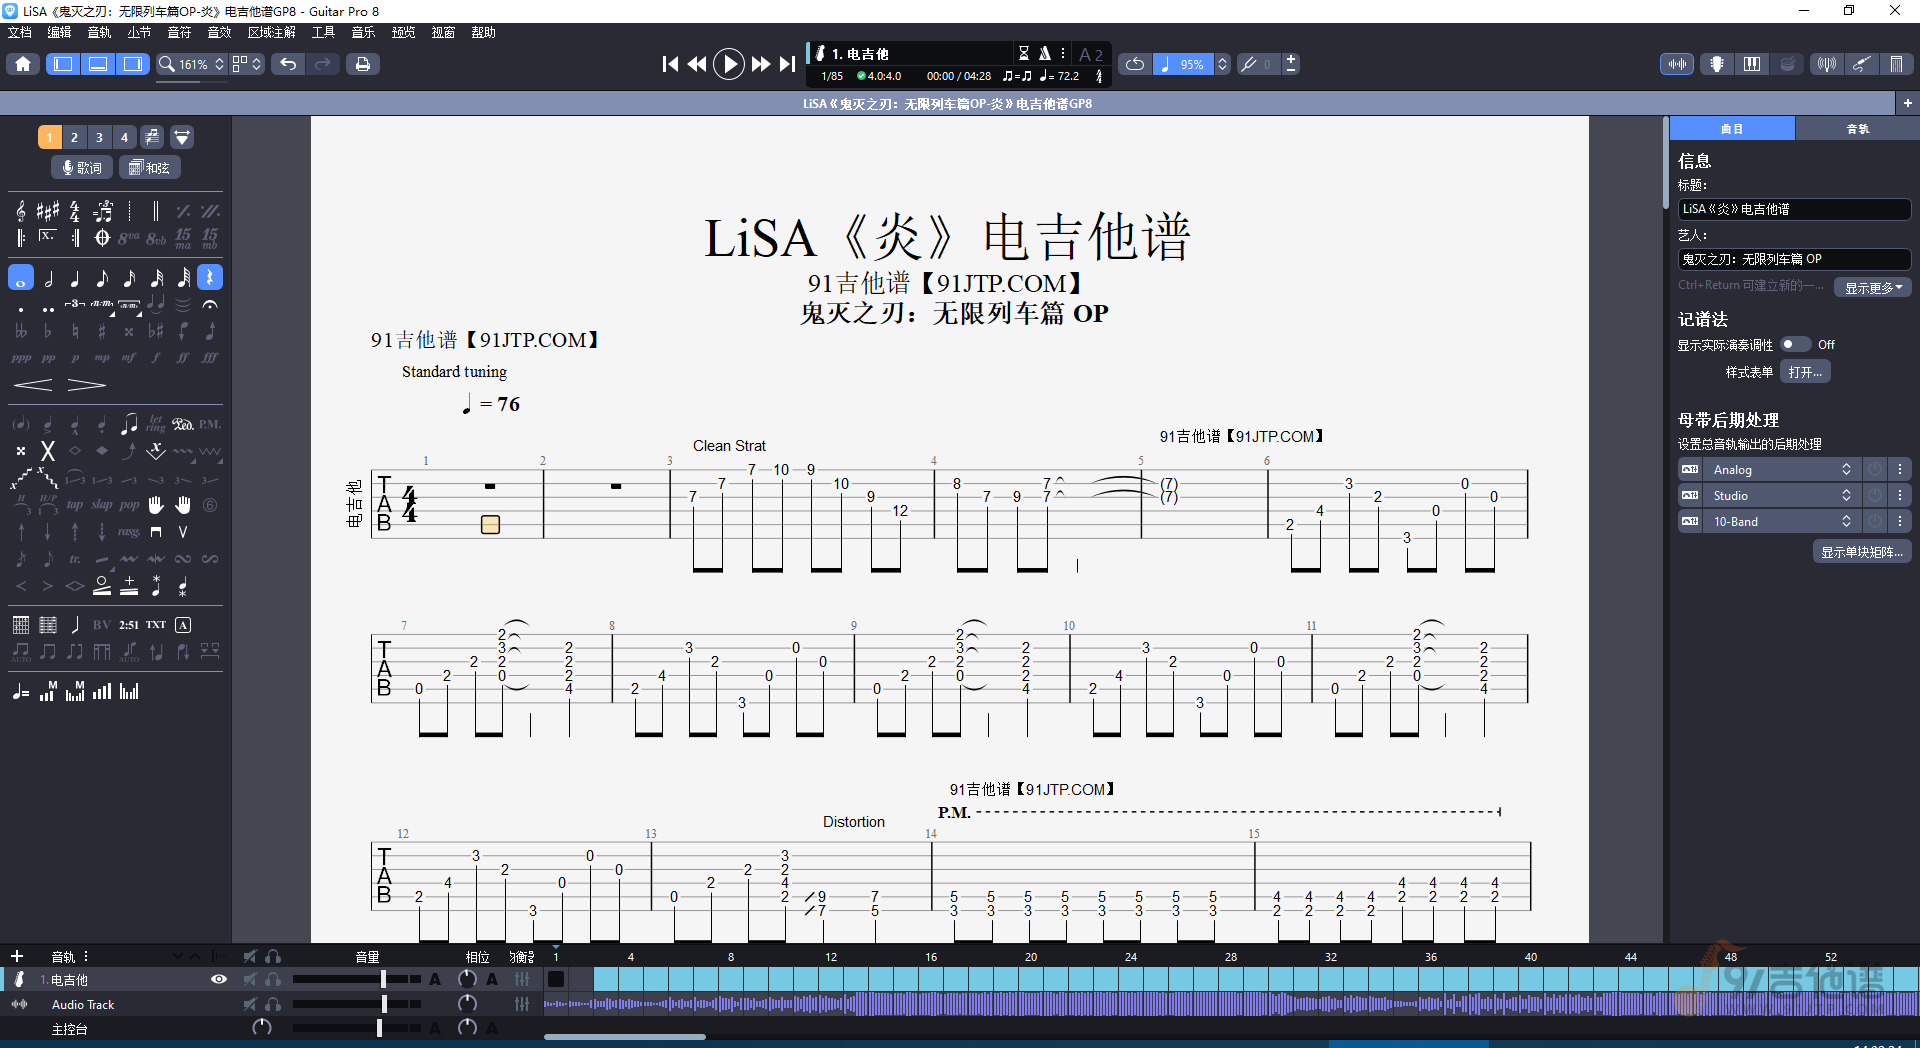Toggle let ring on the note
This screenshot has width=1920, height=1048.
tap(155, 424)
